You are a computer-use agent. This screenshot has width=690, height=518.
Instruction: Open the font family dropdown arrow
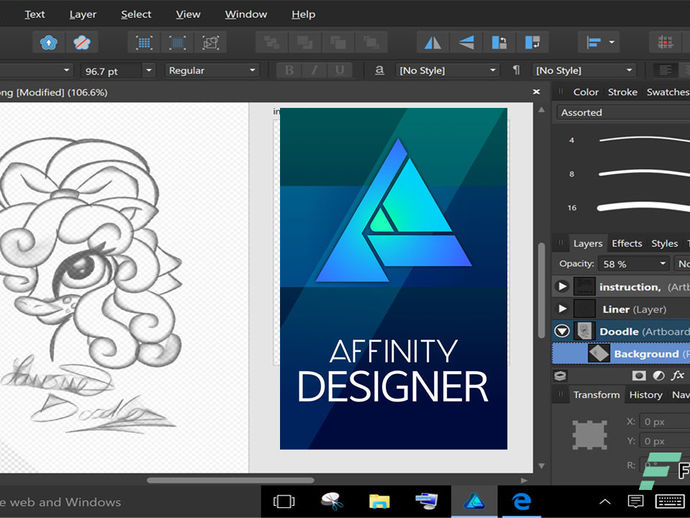pos(66,70)
